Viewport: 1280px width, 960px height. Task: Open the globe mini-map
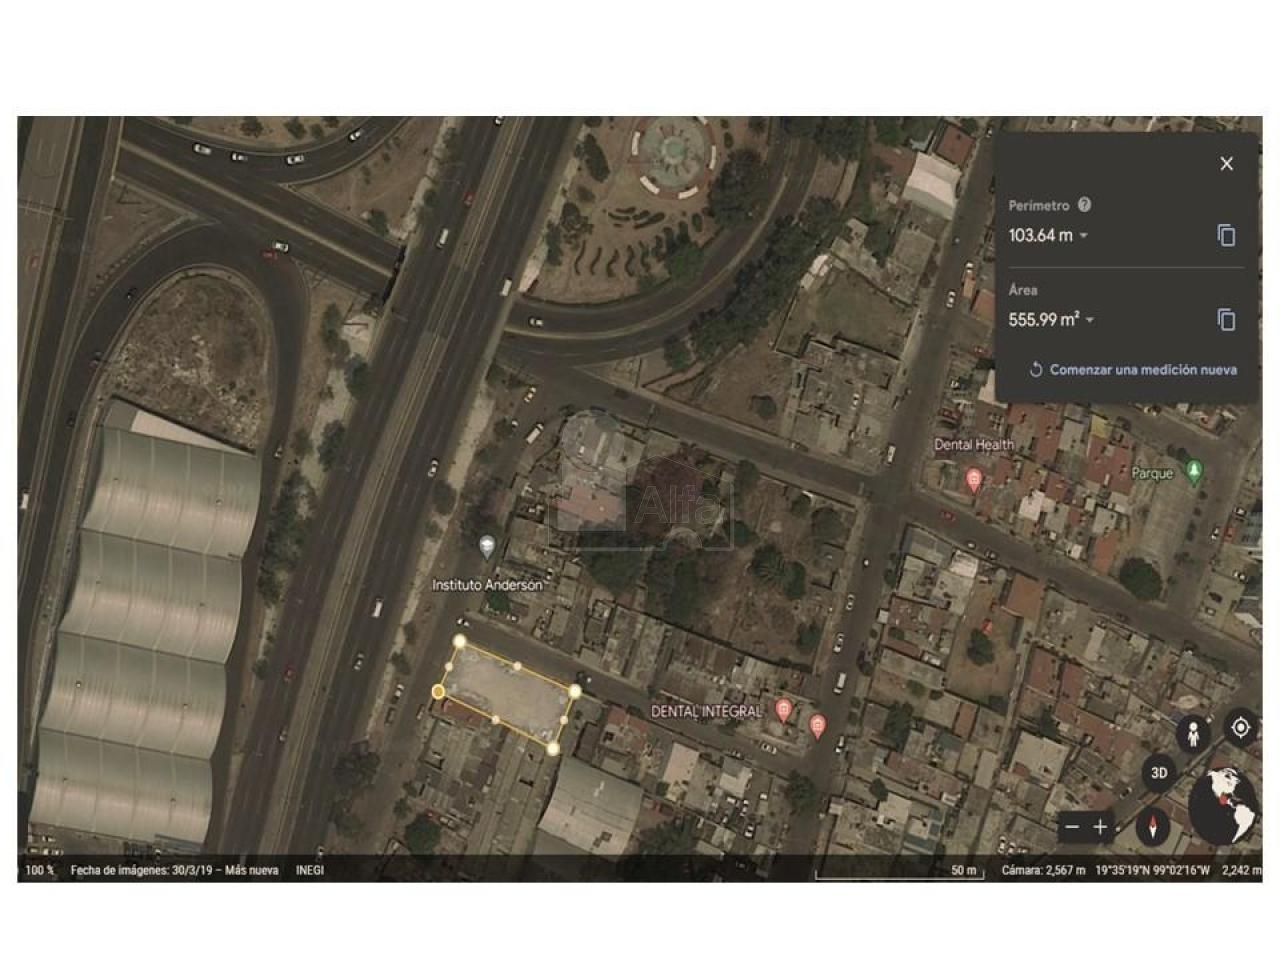click(x=1223, y=806)
